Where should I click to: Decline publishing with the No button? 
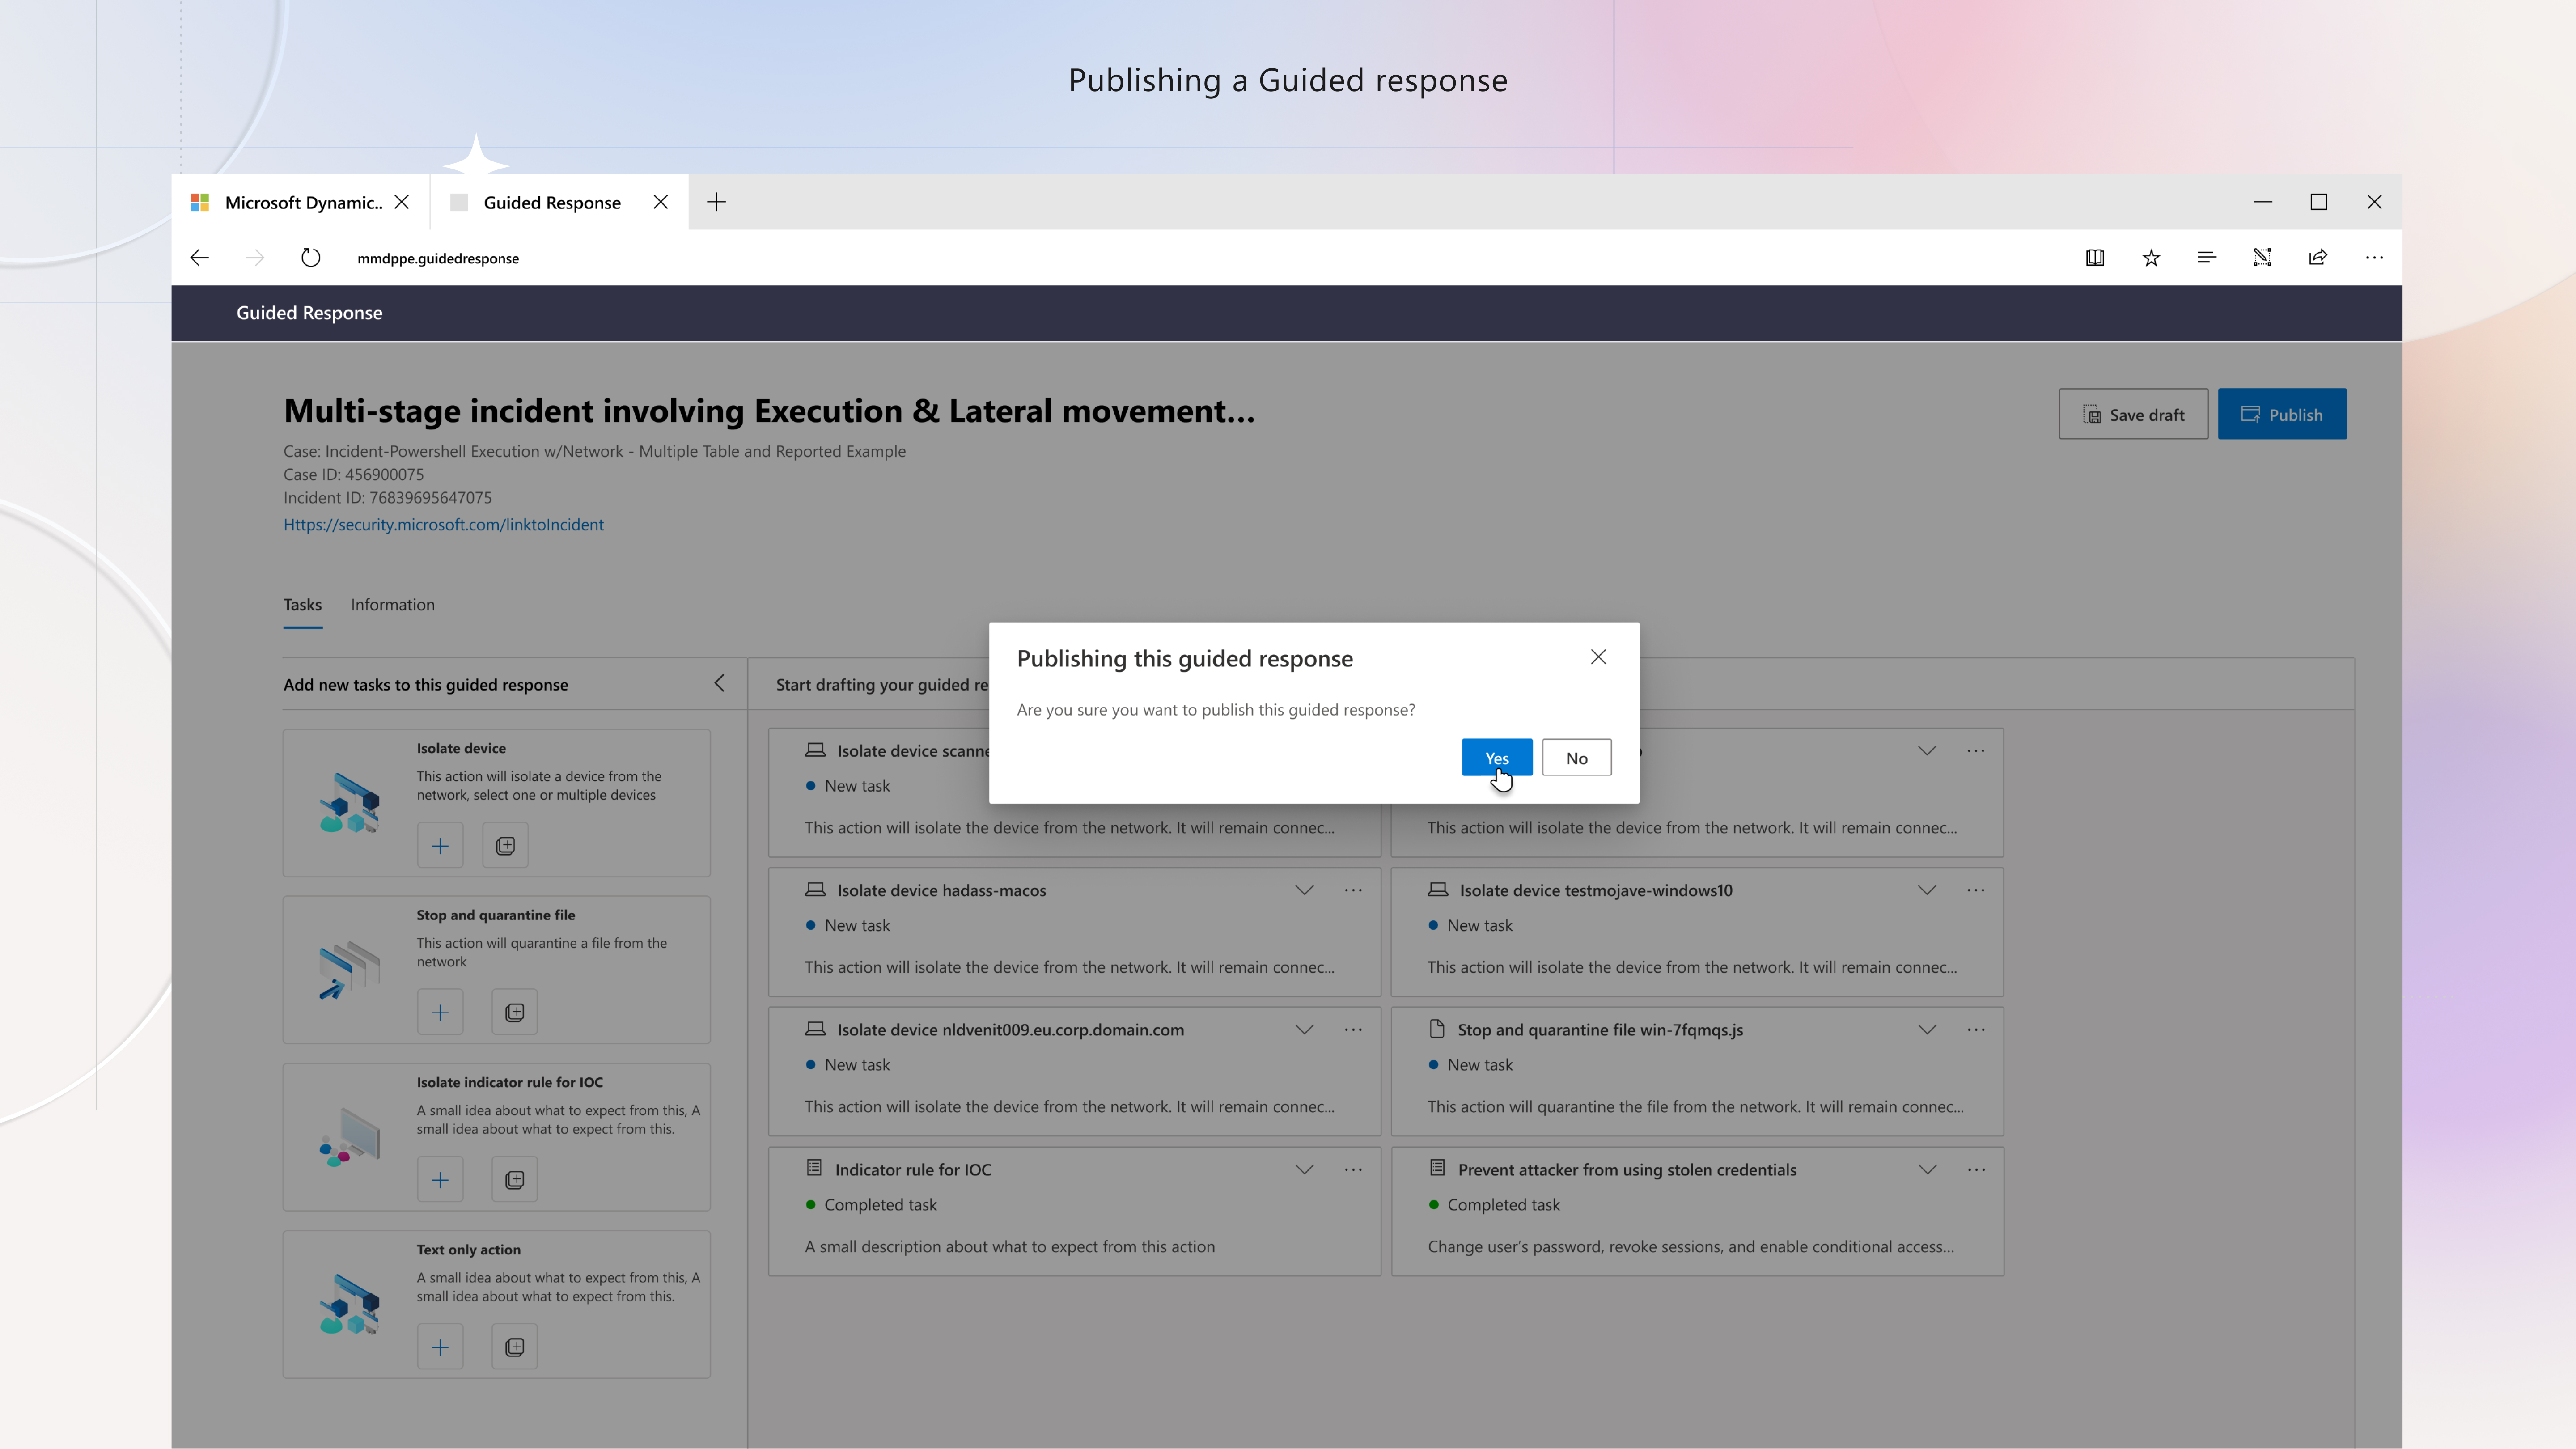[1576, 758]
